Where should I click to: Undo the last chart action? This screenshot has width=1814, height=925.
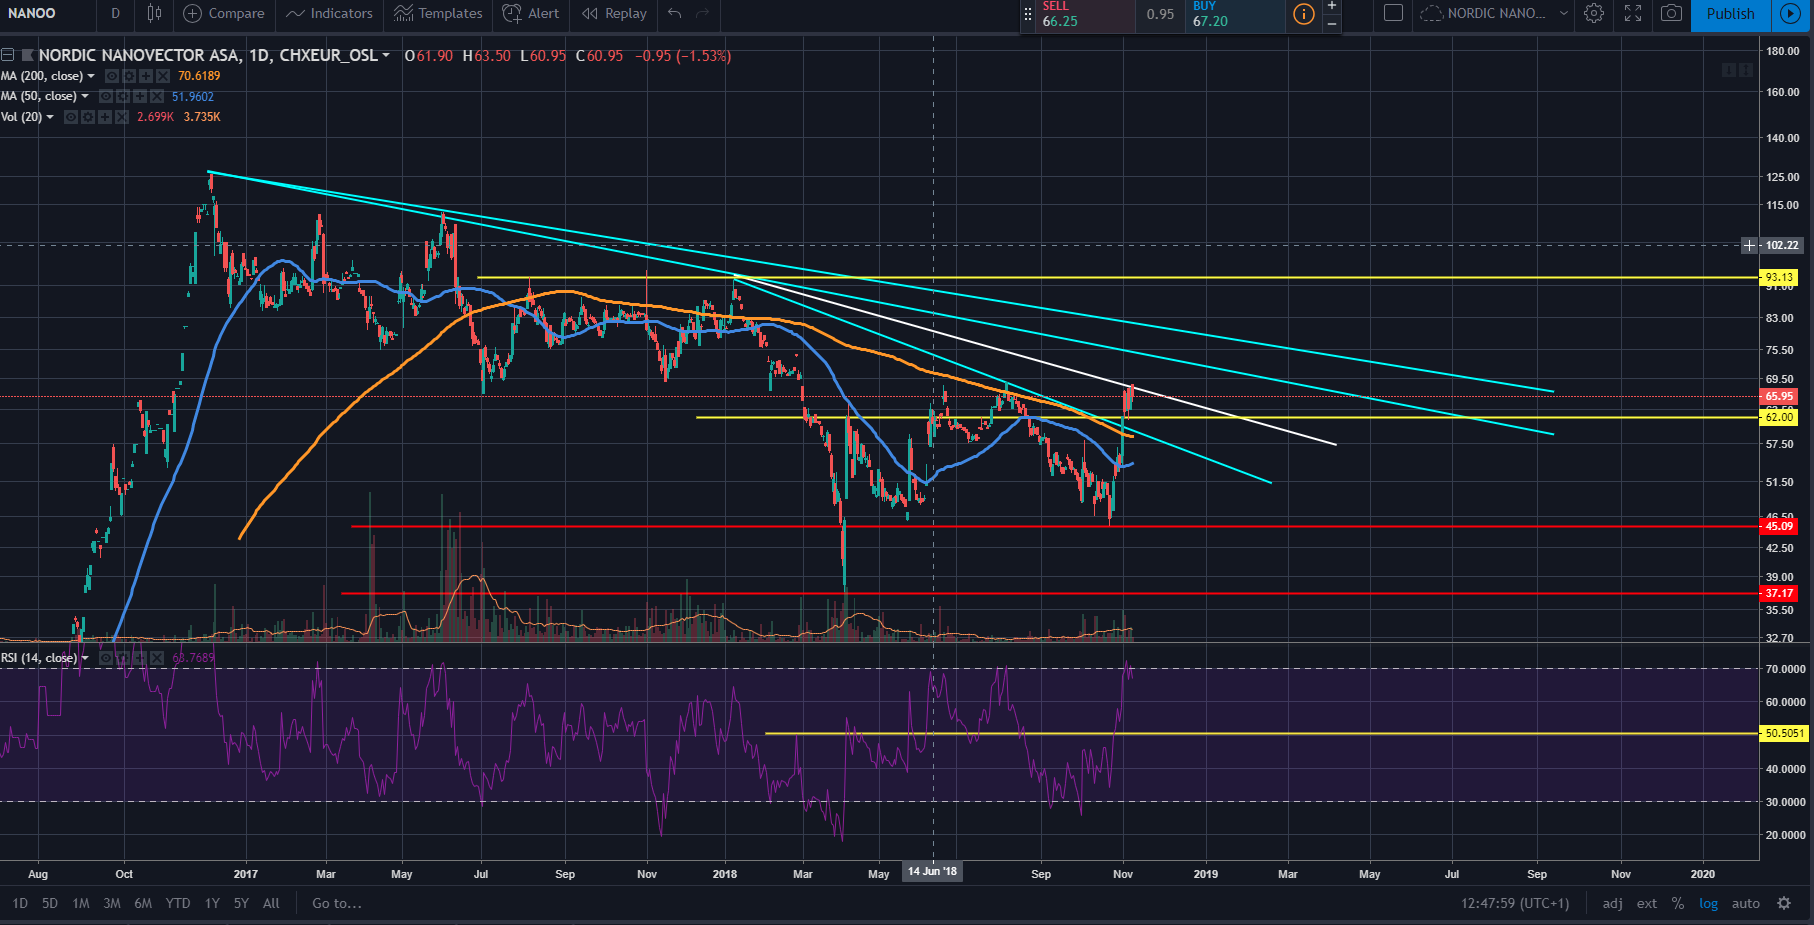675,13
